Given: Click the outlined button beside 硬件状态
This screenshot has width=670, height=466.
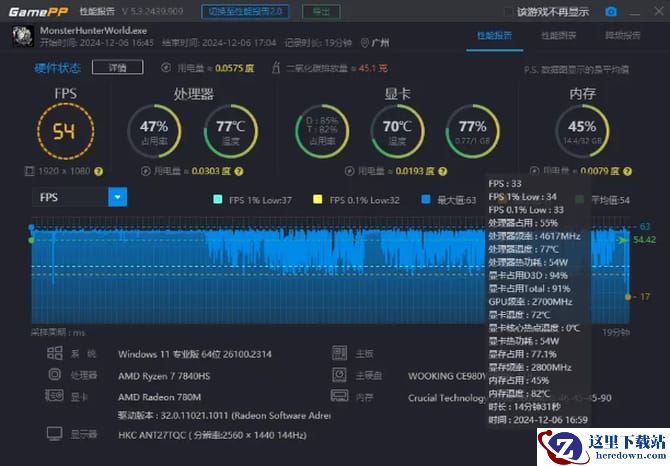Looking at the screenshot, I should coord(118,67).
